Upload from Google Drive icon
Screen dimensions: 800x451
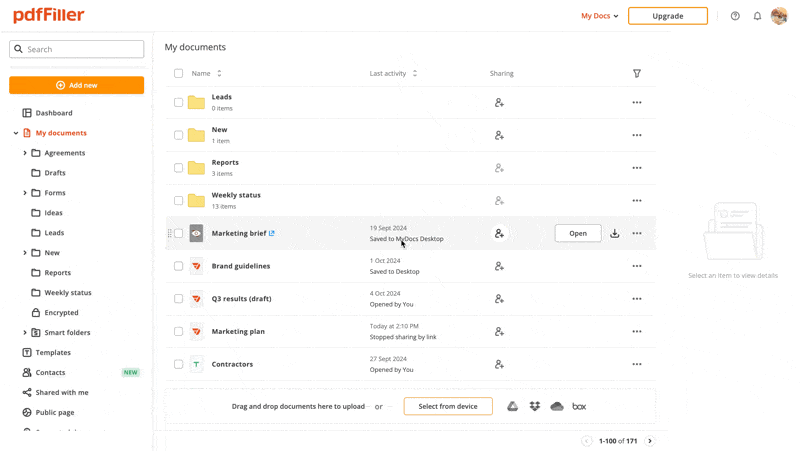pos(512,406)
